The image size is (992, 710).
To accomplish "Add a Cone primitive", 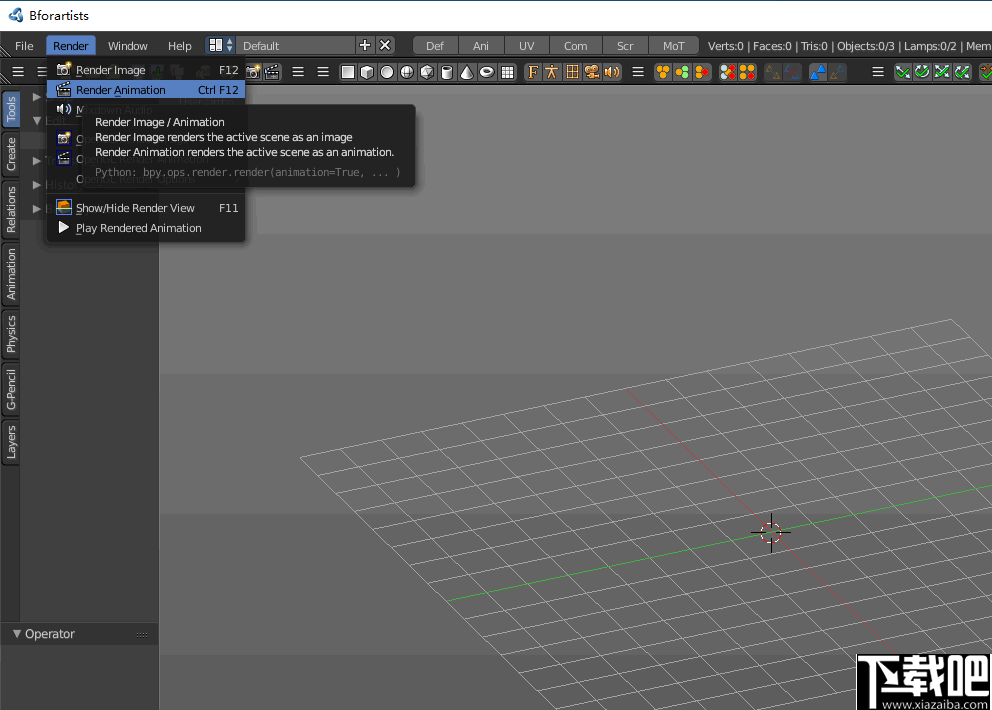I will [x=466, y=72].
